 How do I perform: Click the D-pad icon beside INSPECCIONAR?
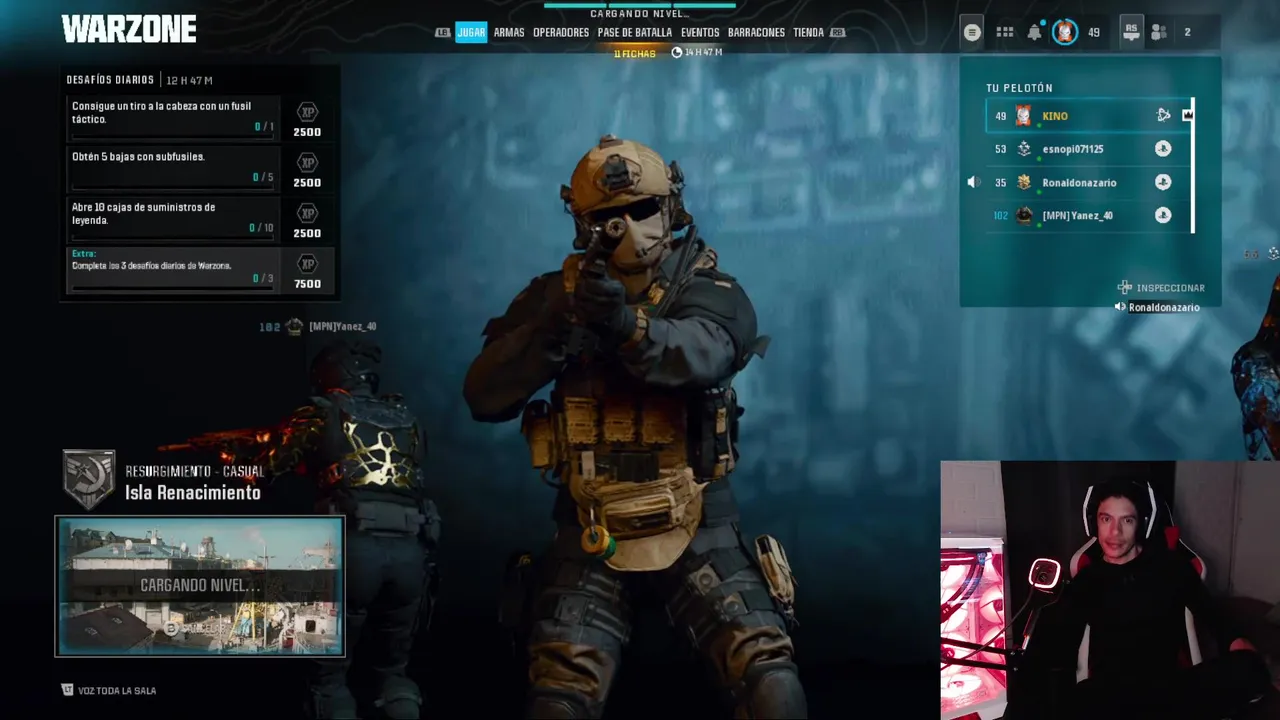coord(1124,288)
